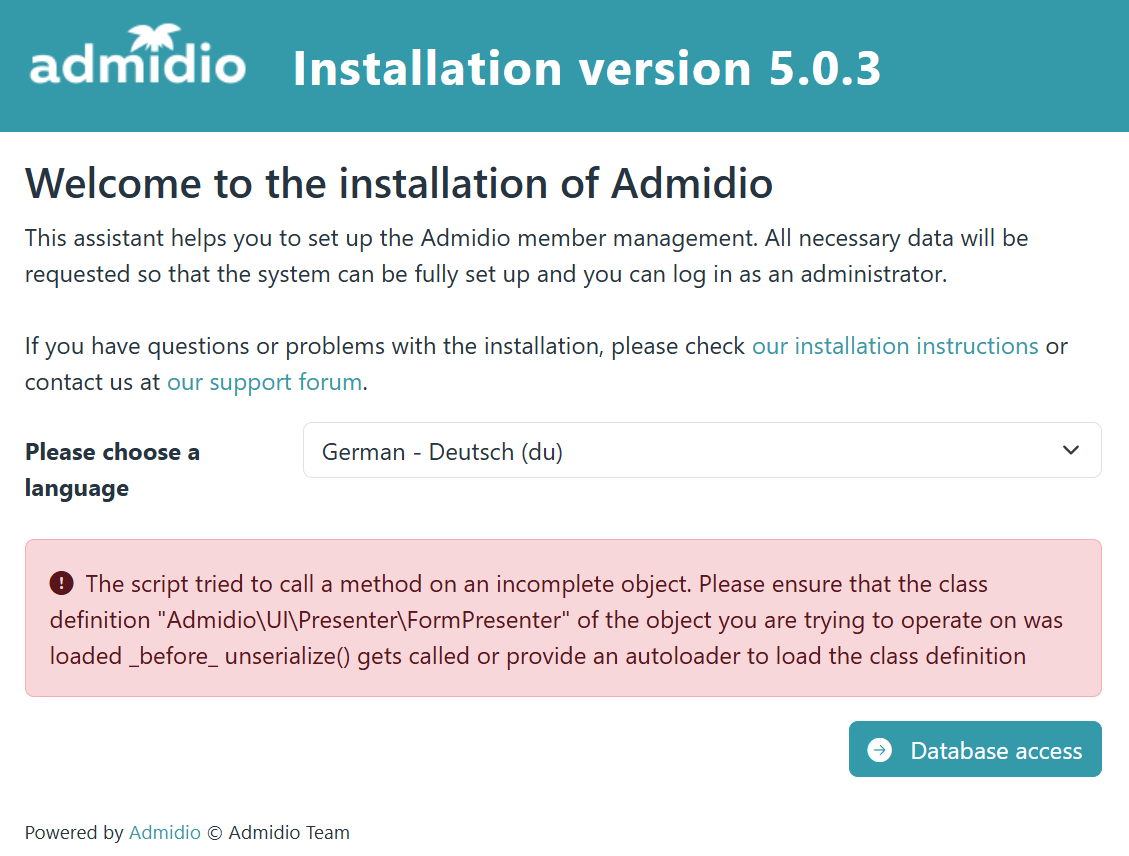Click the "Admidio\UI\Presenter\FormPresenter" class name in the error
The image size is (1129, 856).
pyautogui.click(x=367, y=620)
